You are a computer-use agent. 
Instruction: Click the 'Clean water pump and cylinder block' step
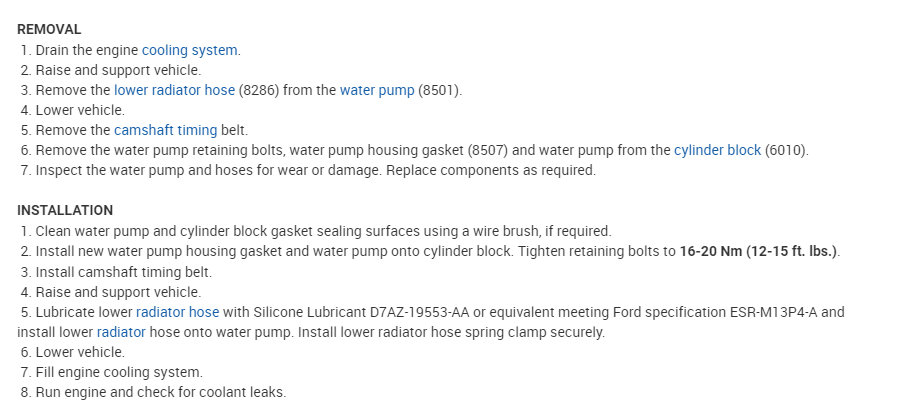click(323, 231)
